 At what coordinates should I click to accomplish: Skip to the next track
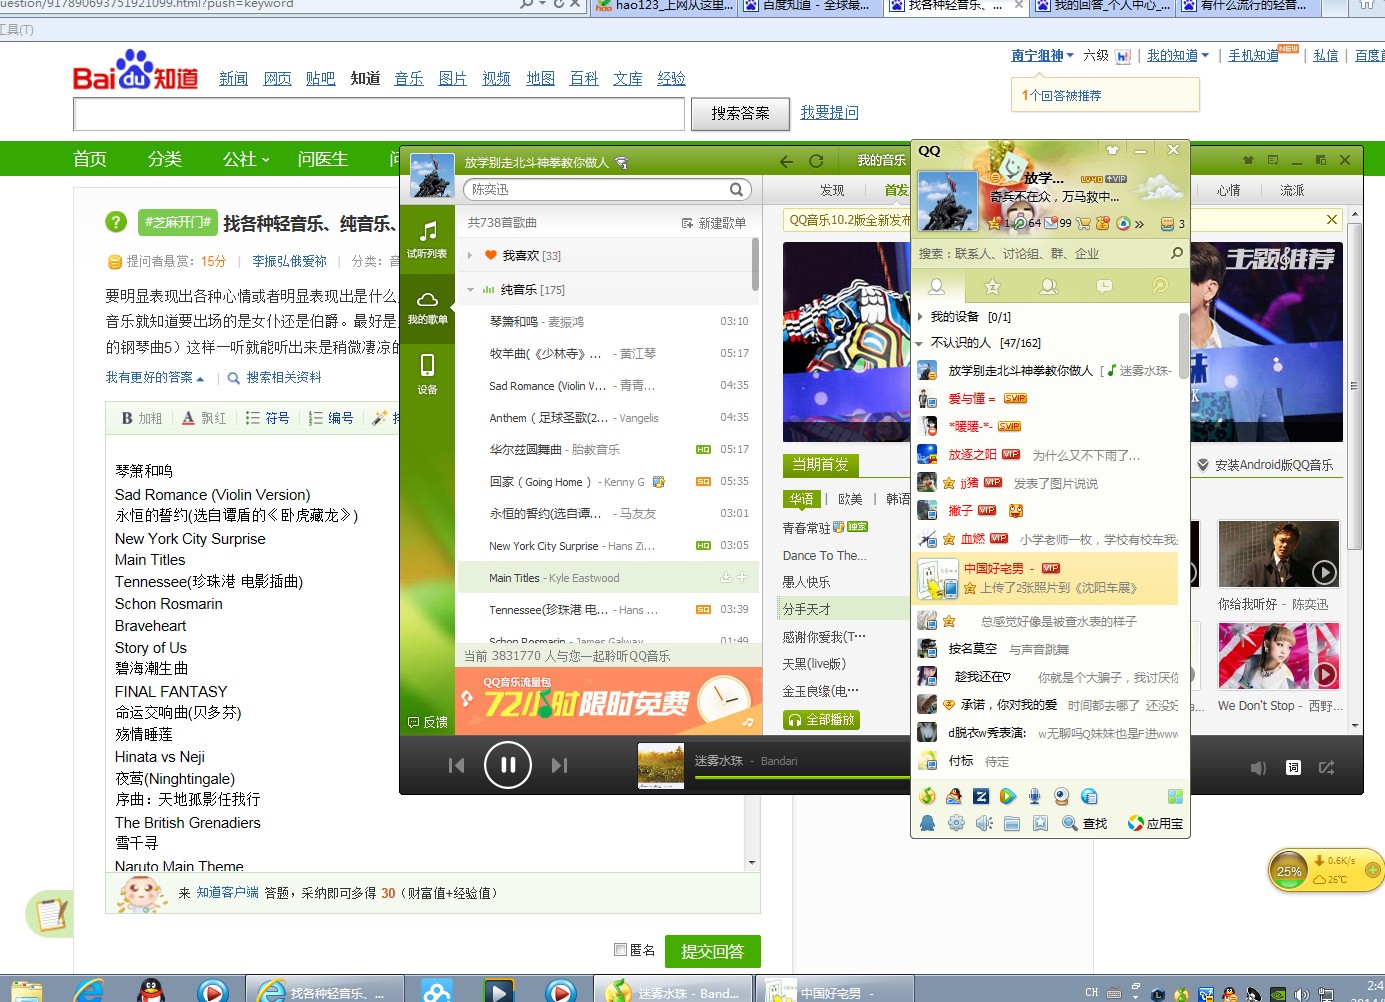[x=560, y=765]
